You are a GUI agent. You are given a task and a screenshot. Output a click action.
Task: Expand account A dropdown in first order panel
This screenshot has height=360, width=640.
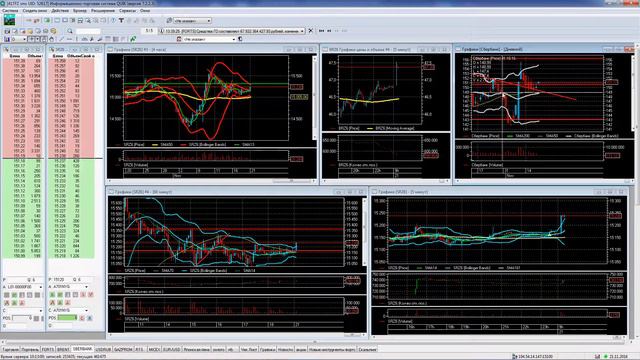[40, 287]
